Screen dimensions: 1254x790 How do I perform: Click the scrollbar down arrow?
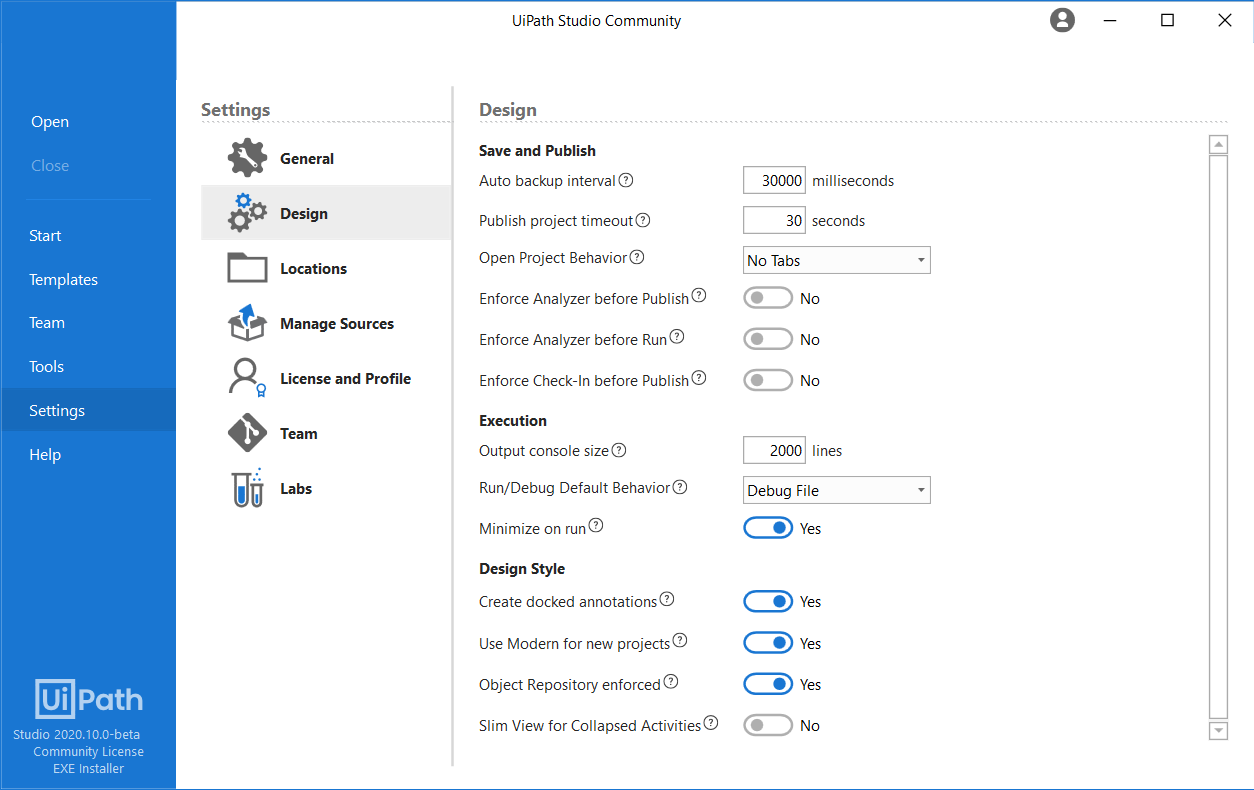click(x=1218, y=731)
